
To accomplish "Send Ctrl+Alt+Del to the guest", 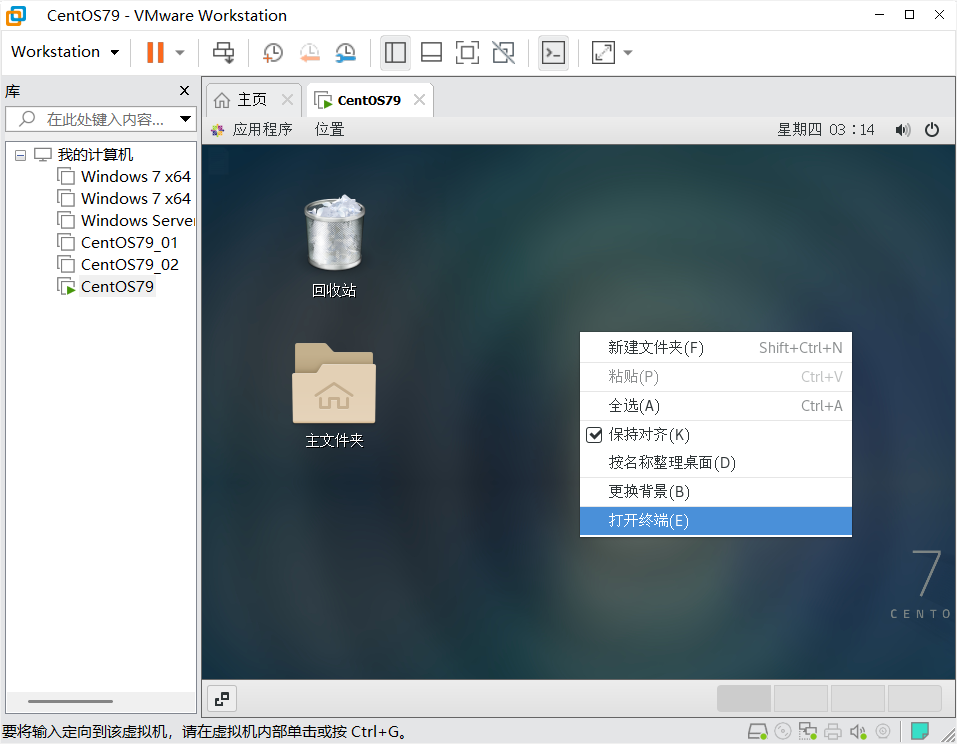I will coord(223,52).
